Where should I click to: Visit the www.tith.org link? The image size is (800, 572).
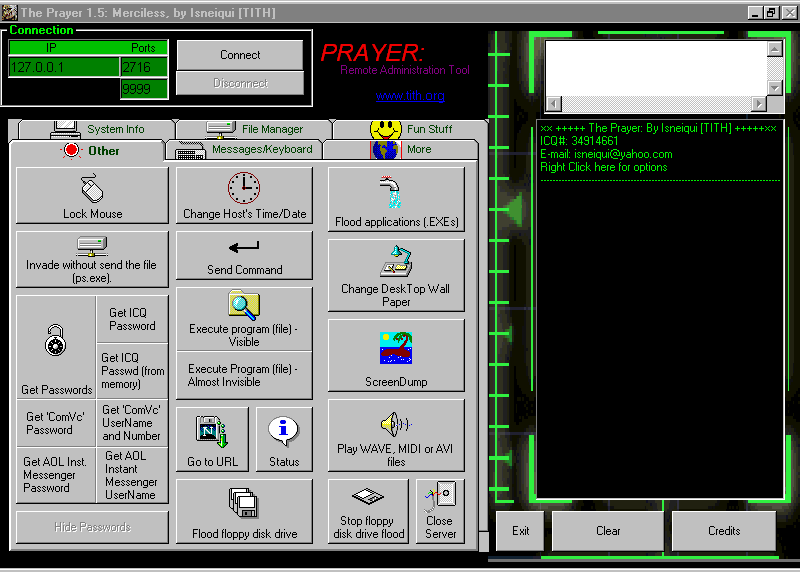tap(410, 96)
